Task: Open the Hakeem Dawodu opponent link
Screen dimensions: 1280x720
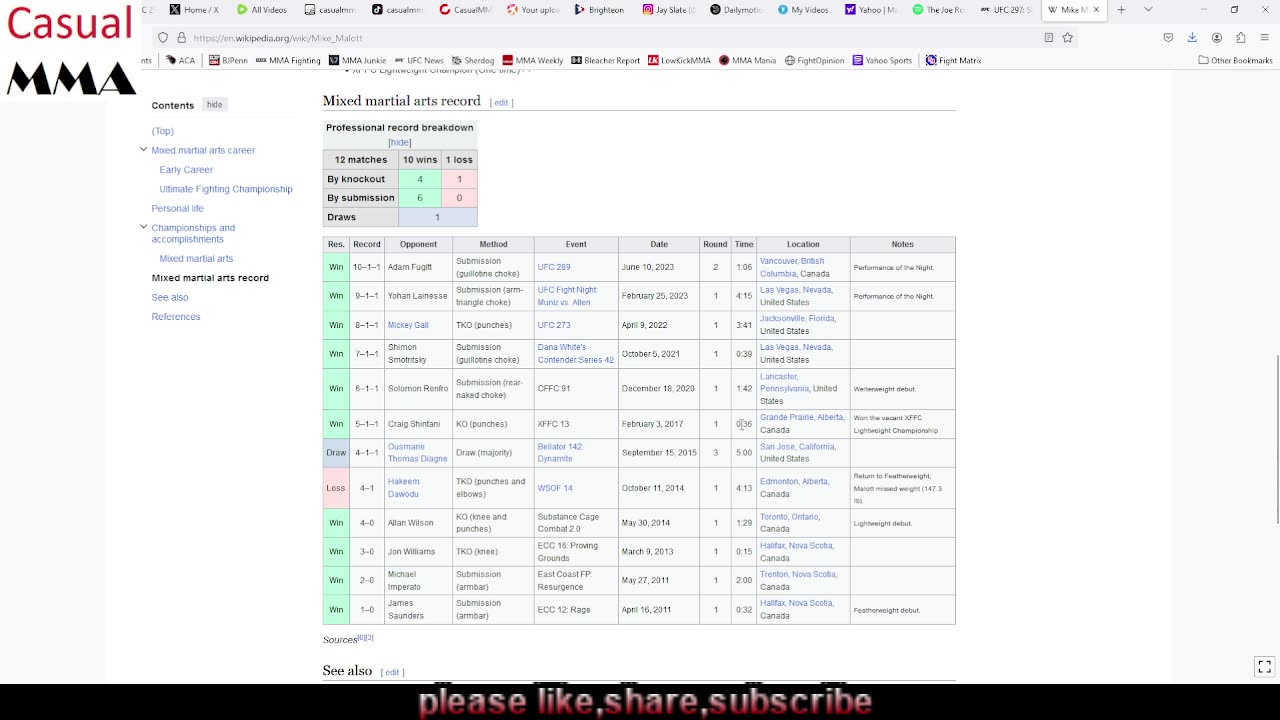Action: coord(404,488)
